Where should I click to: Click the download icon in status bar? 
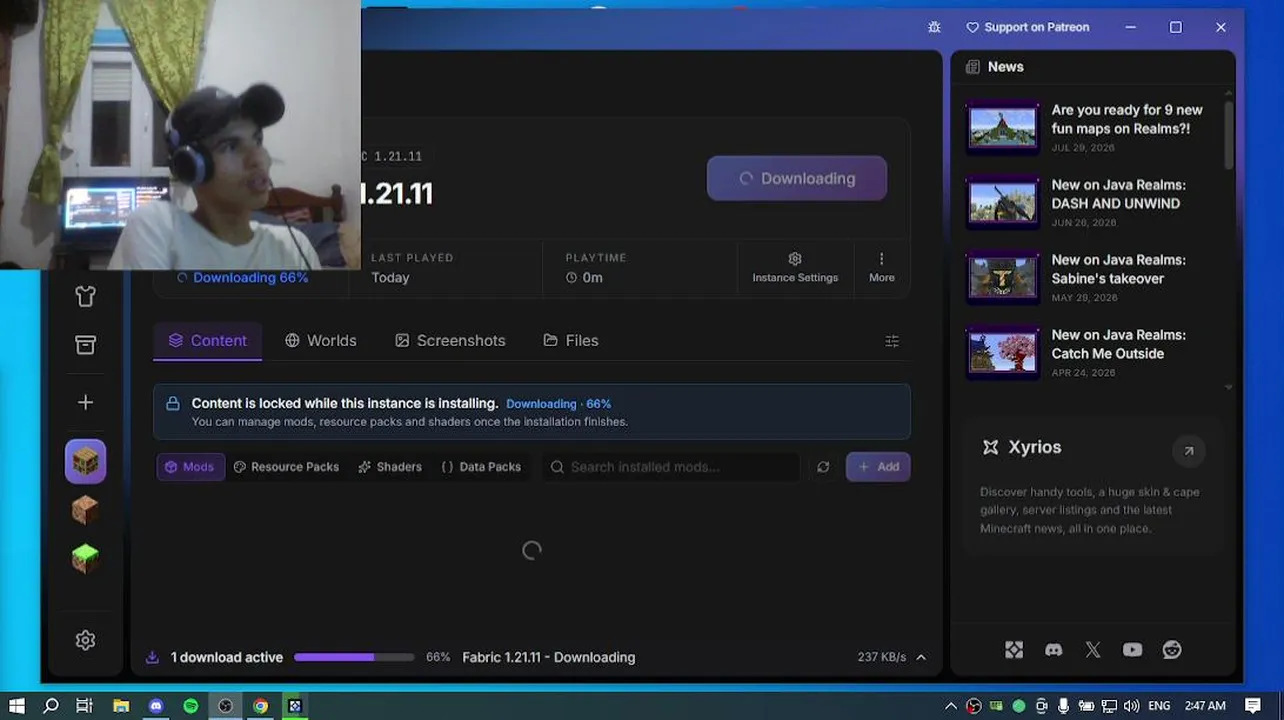(152, 657)
